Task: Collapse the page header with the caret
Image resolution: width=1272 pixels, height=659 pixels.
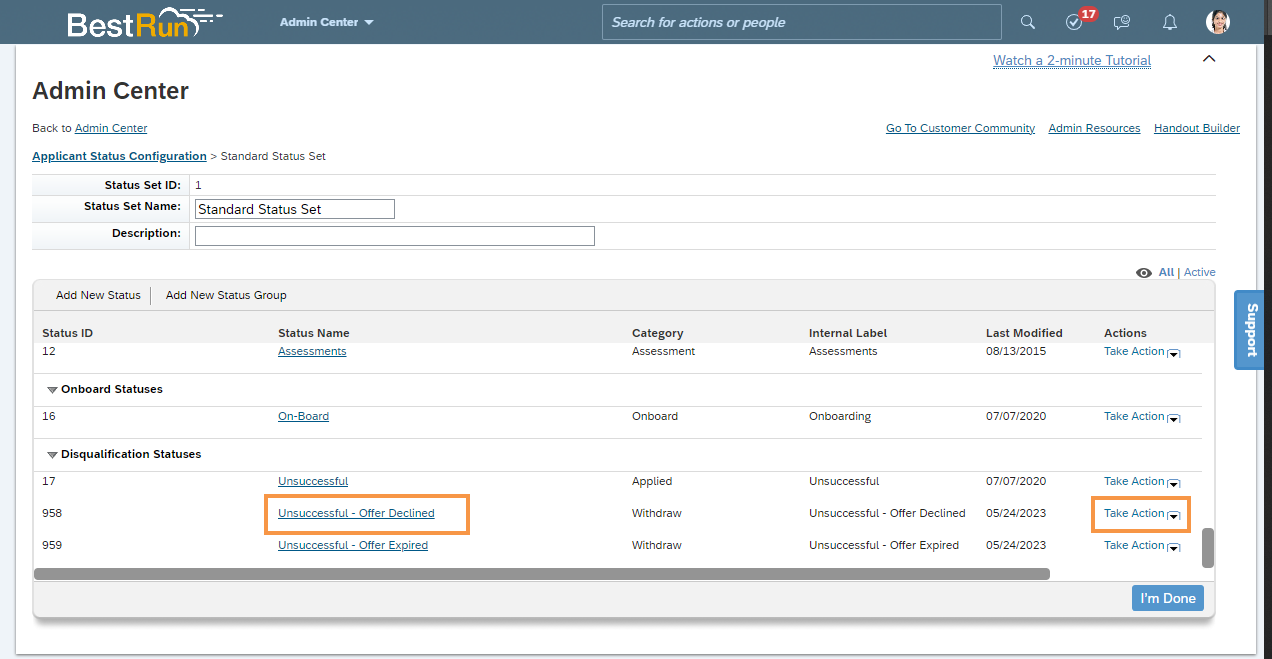Action: point(1208,59)
